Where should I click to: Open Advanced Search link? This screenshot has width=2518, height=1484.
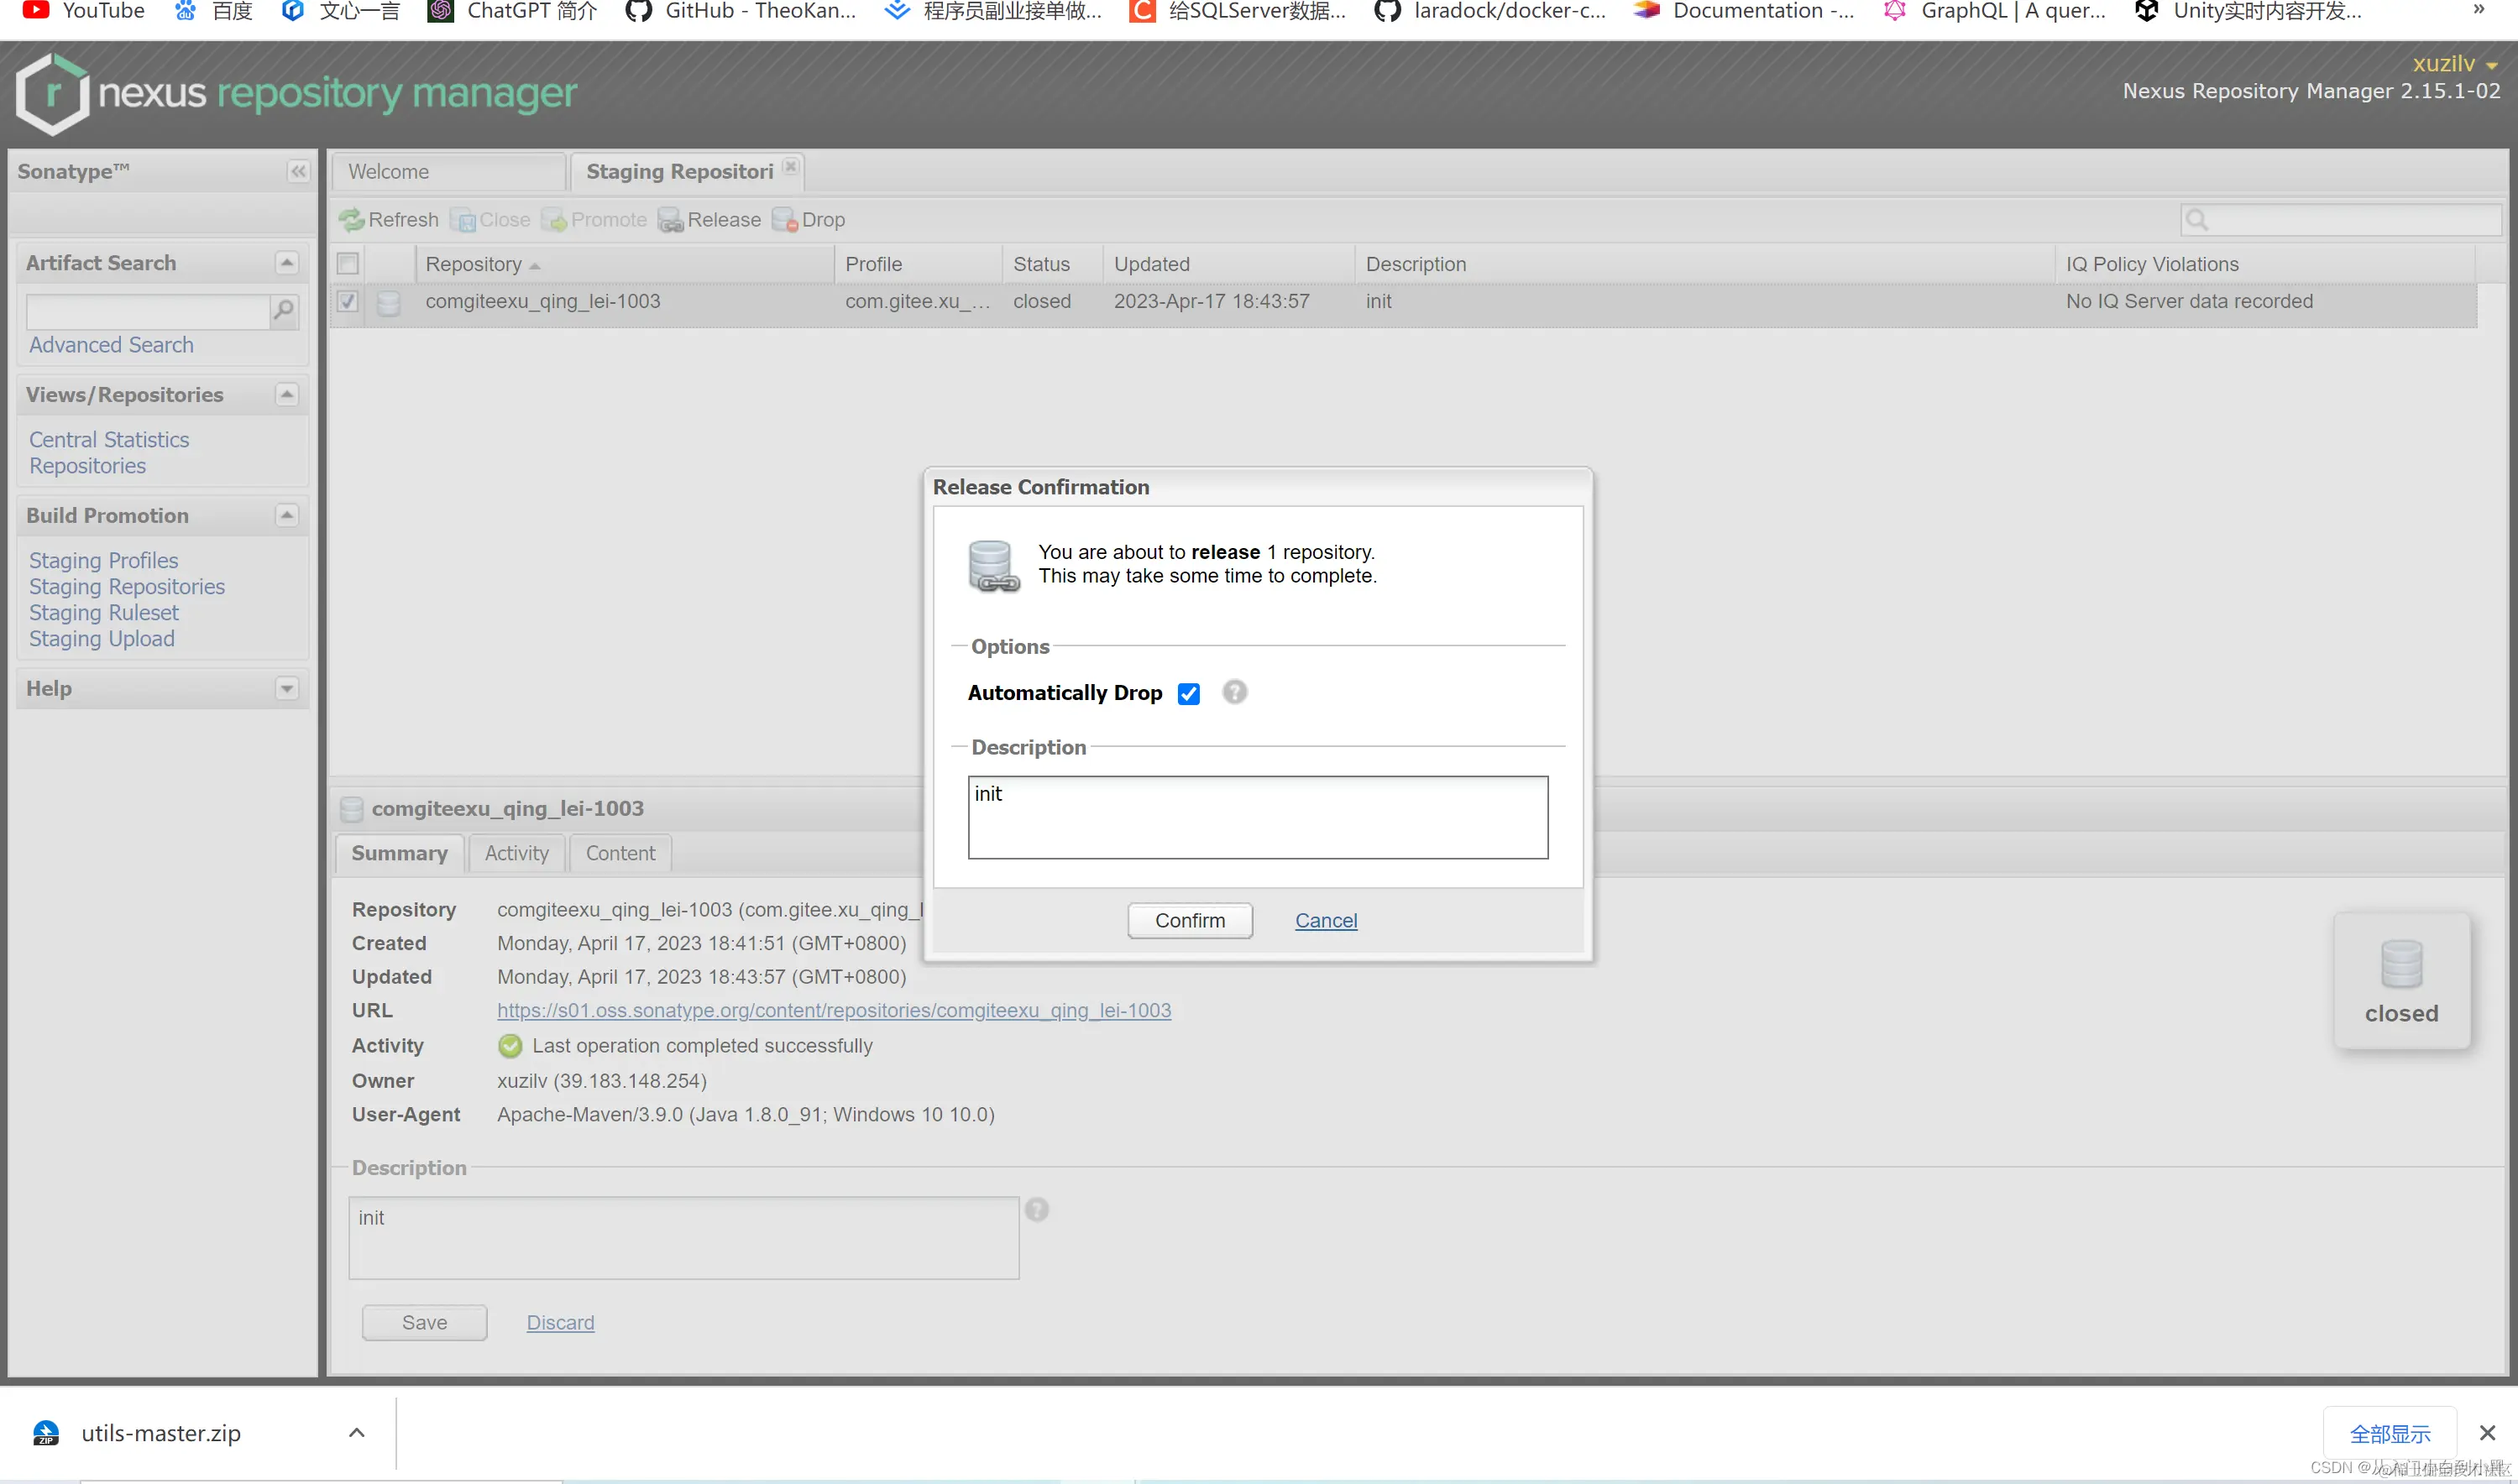point(111,345)
